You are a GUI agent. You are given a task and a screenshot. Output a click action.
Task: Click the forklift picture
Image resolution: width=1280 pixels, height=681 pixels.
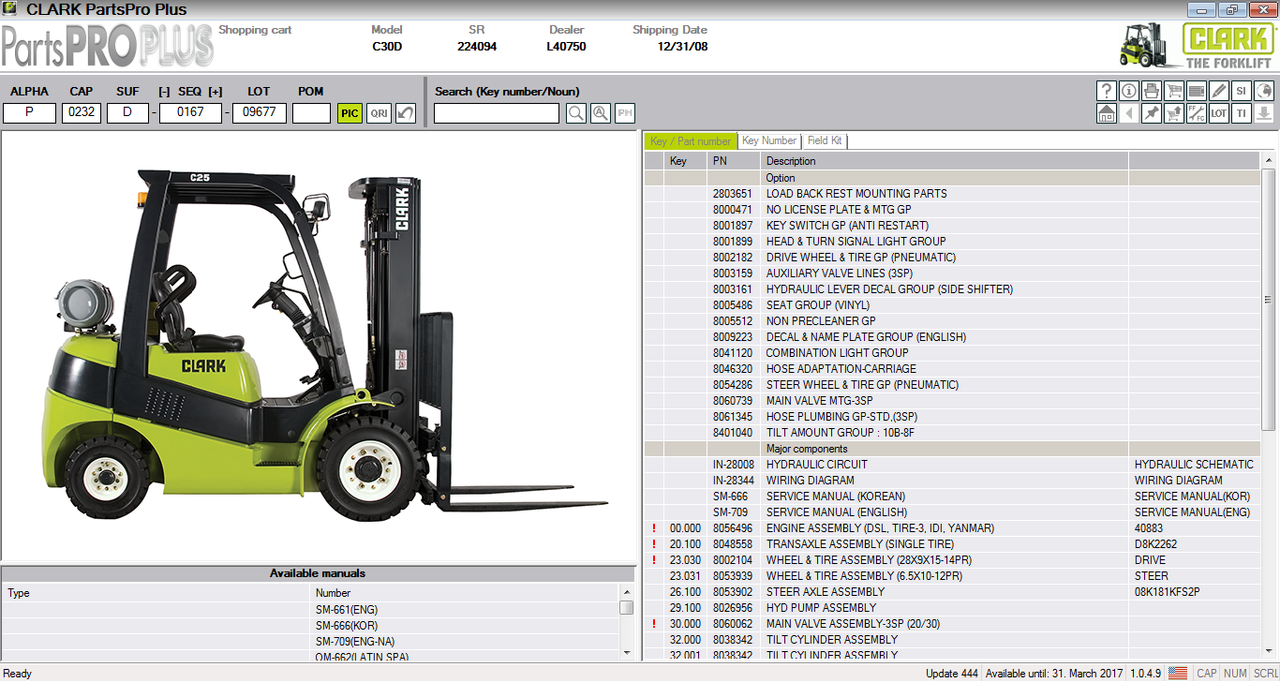click(x=323, y=345)
